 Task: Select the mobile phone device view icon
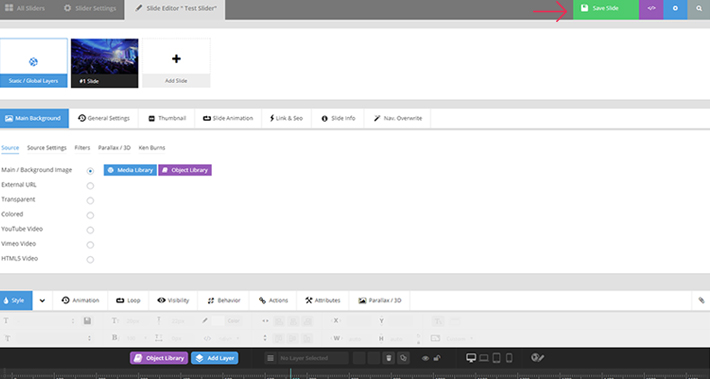pos(509,358)
